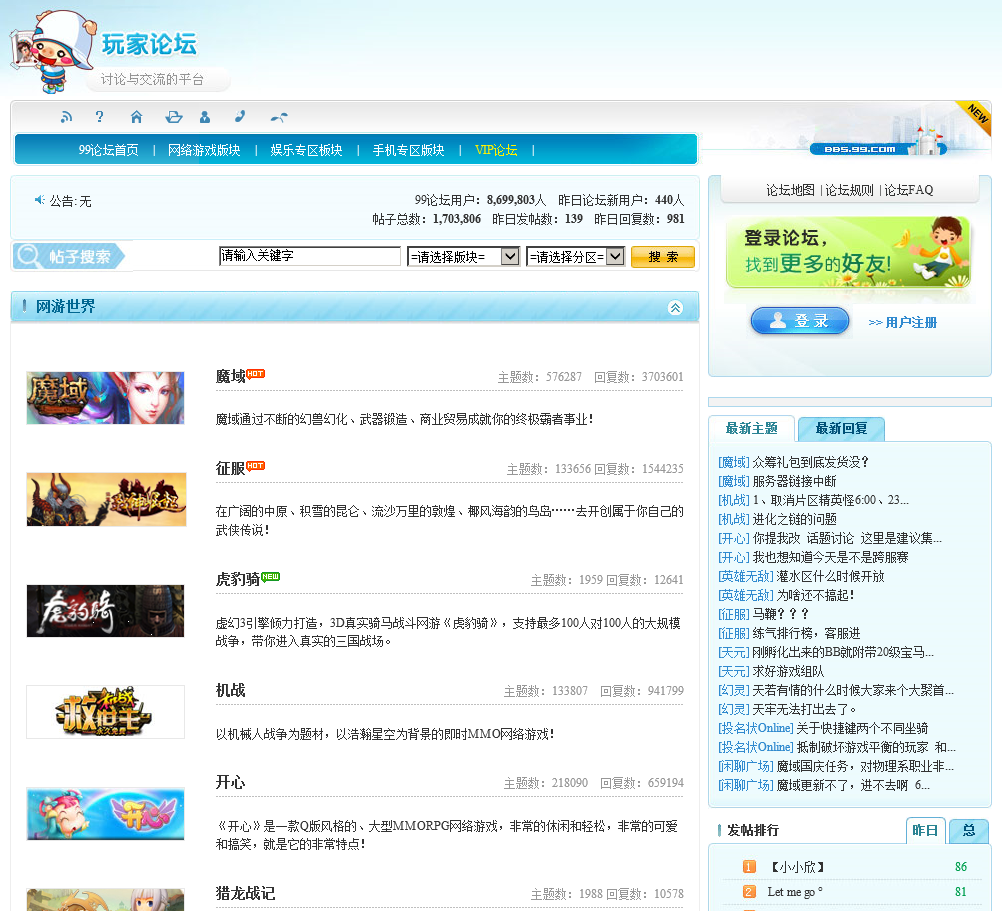Screen dimensions: 1002x911
Task: Select the 昨日 ranking tab
Action: [x=925, y=831]
